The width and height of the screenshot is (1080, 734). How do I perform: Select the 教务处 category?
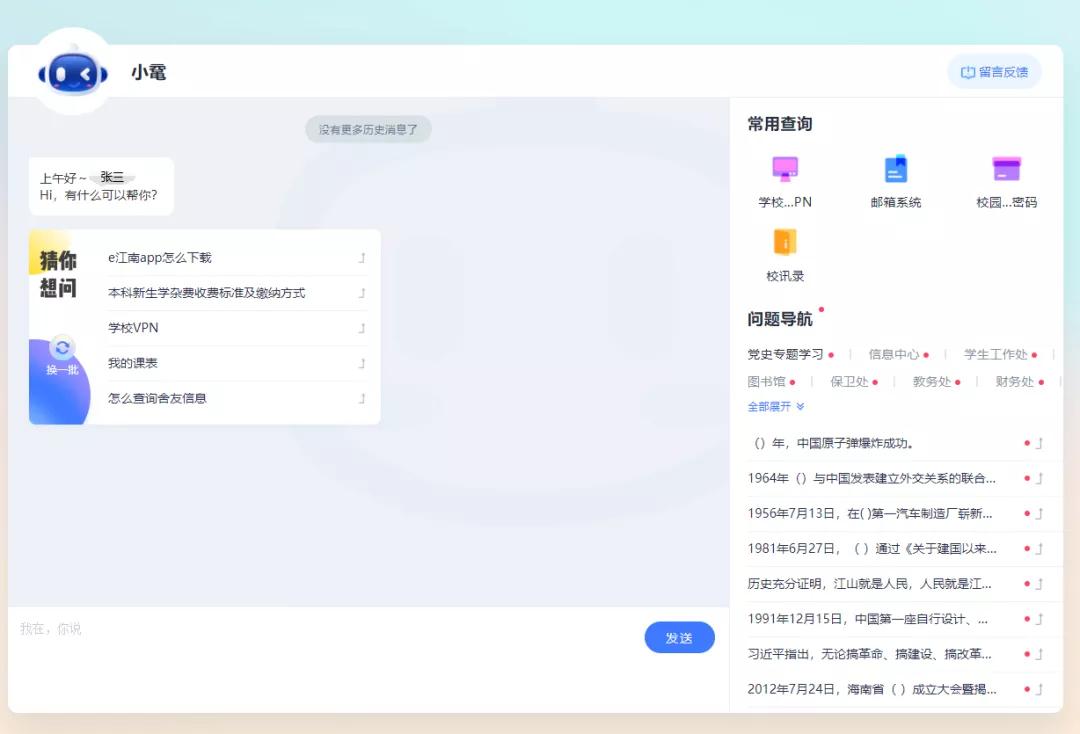(x=931, y=381)
